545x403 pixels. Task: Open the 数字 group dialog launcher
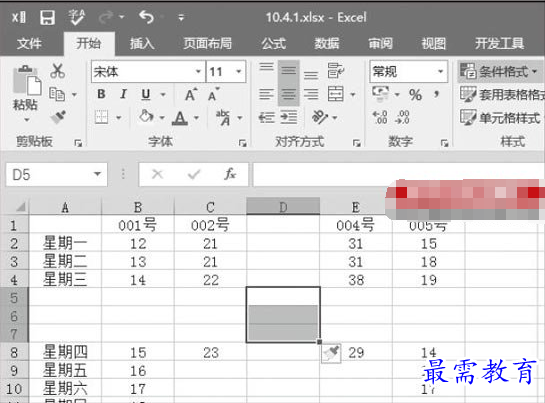point(444,143)
